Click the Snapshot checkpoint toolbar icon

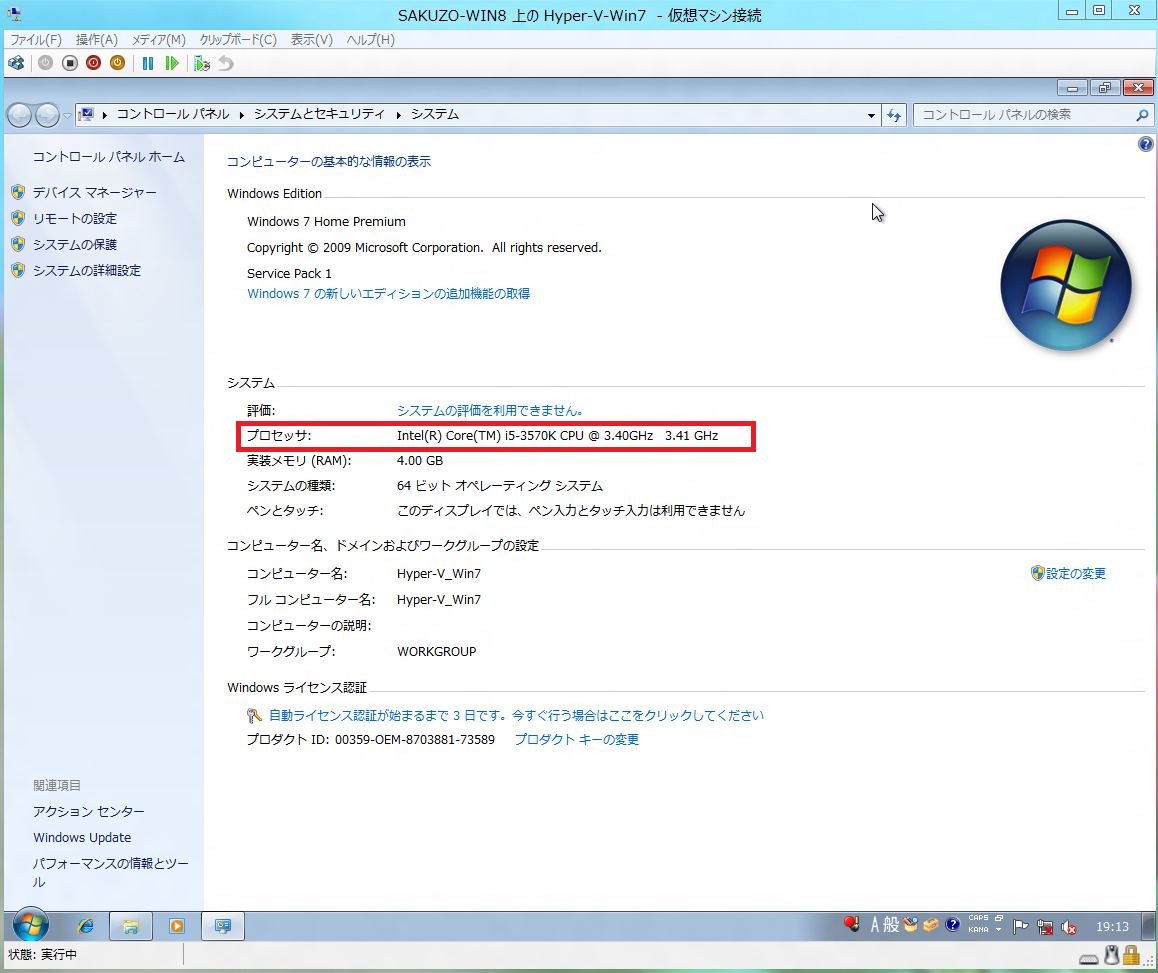(202, 64)
